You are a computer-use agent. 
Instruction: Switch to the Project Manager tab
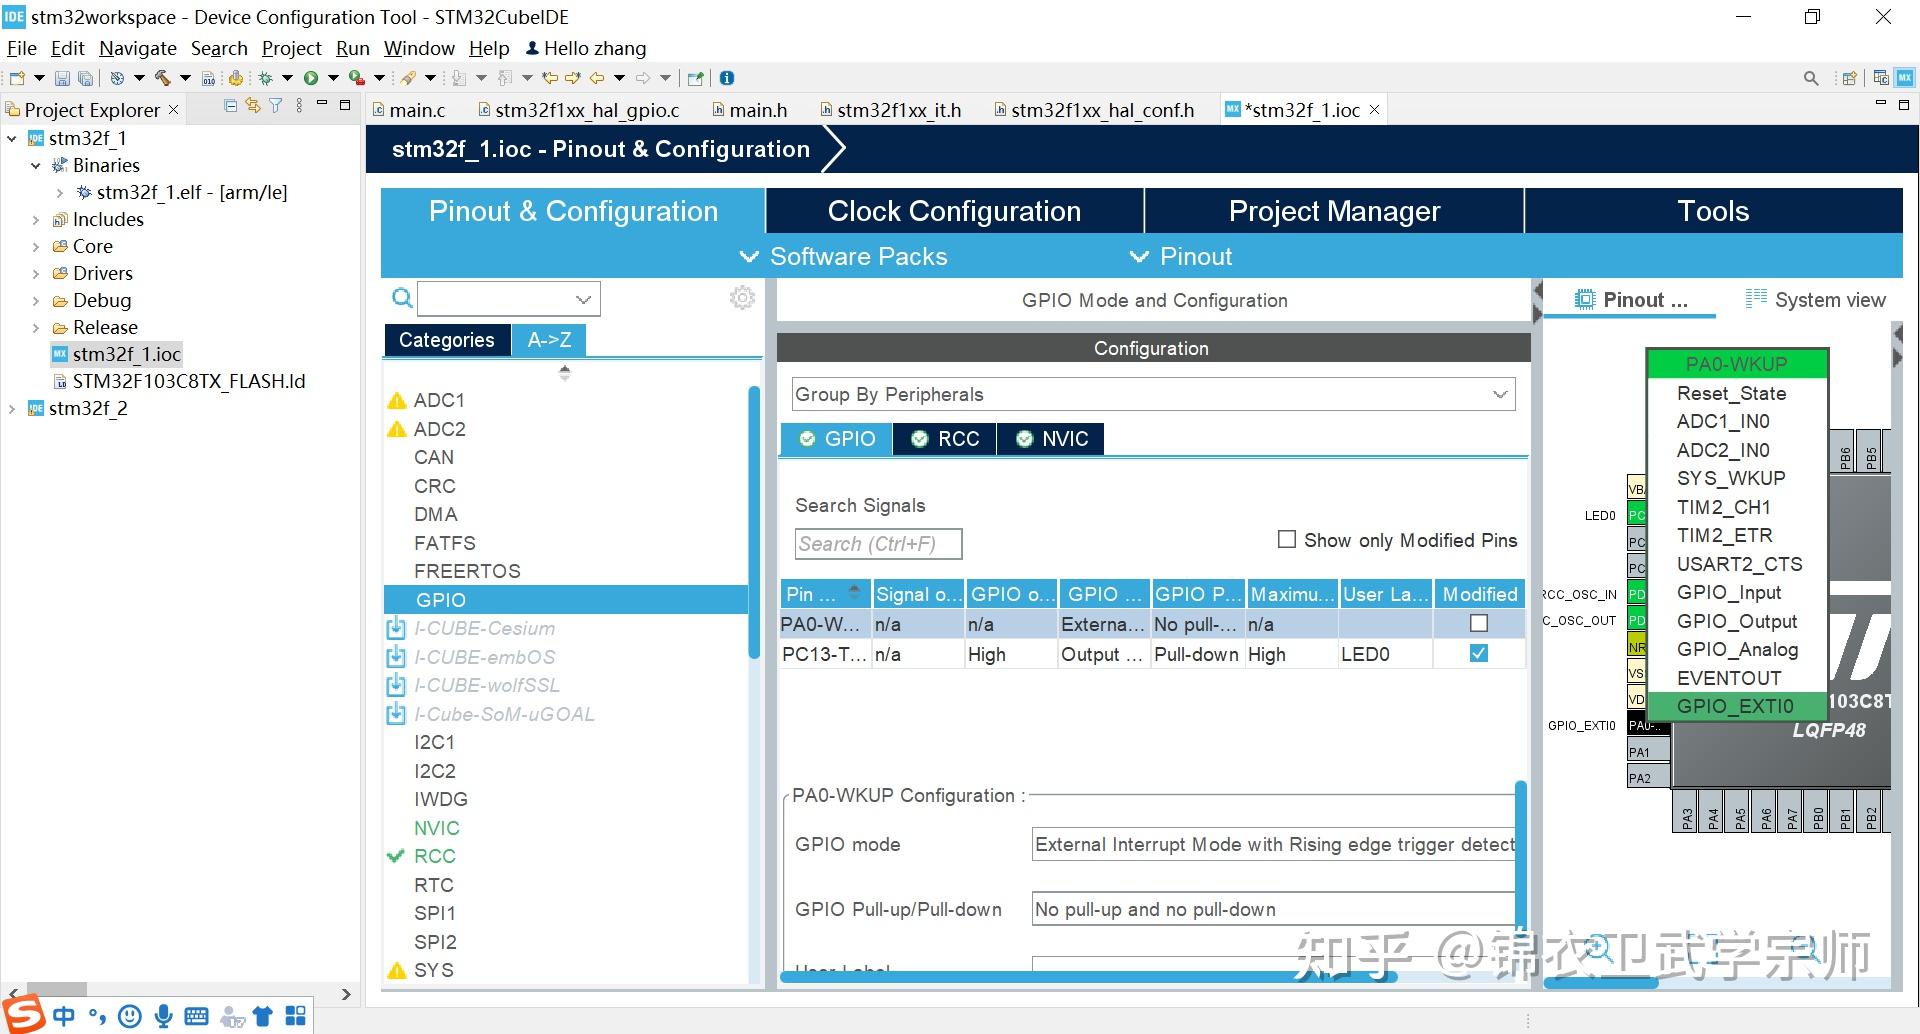(1334, 211)
